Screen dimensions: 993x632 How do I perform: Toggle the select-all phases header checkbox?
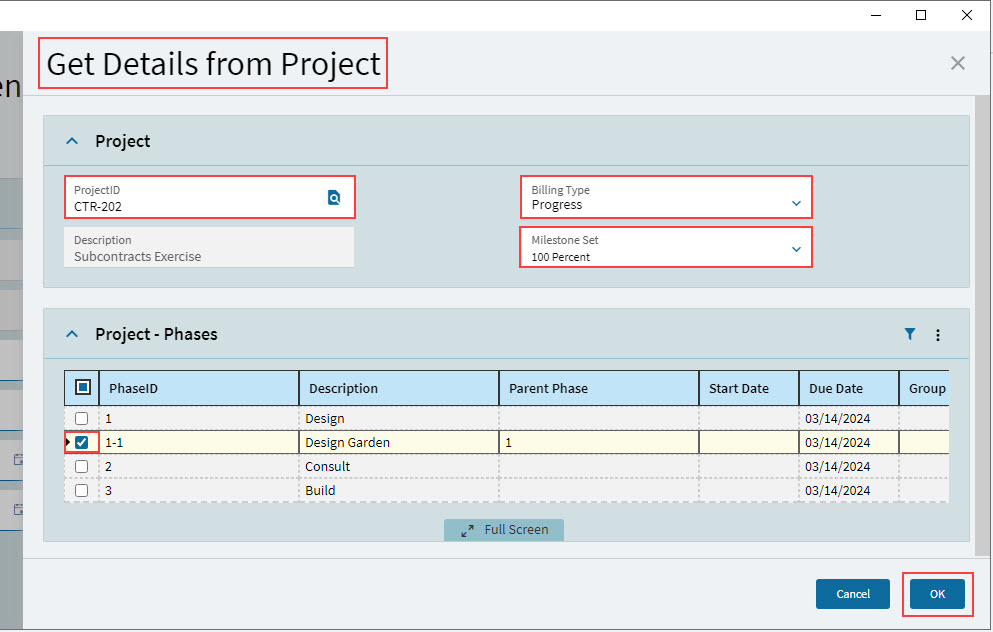tap(82, 387)
